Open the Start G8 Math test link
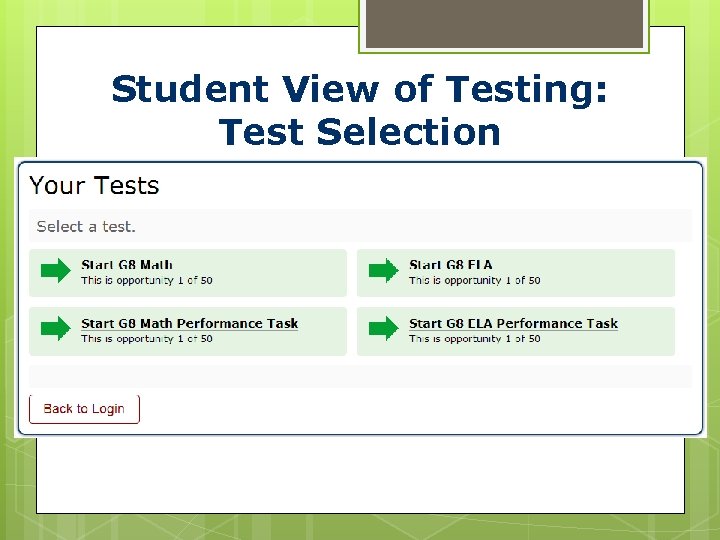The image size is (720, 540). pos(127,265)
